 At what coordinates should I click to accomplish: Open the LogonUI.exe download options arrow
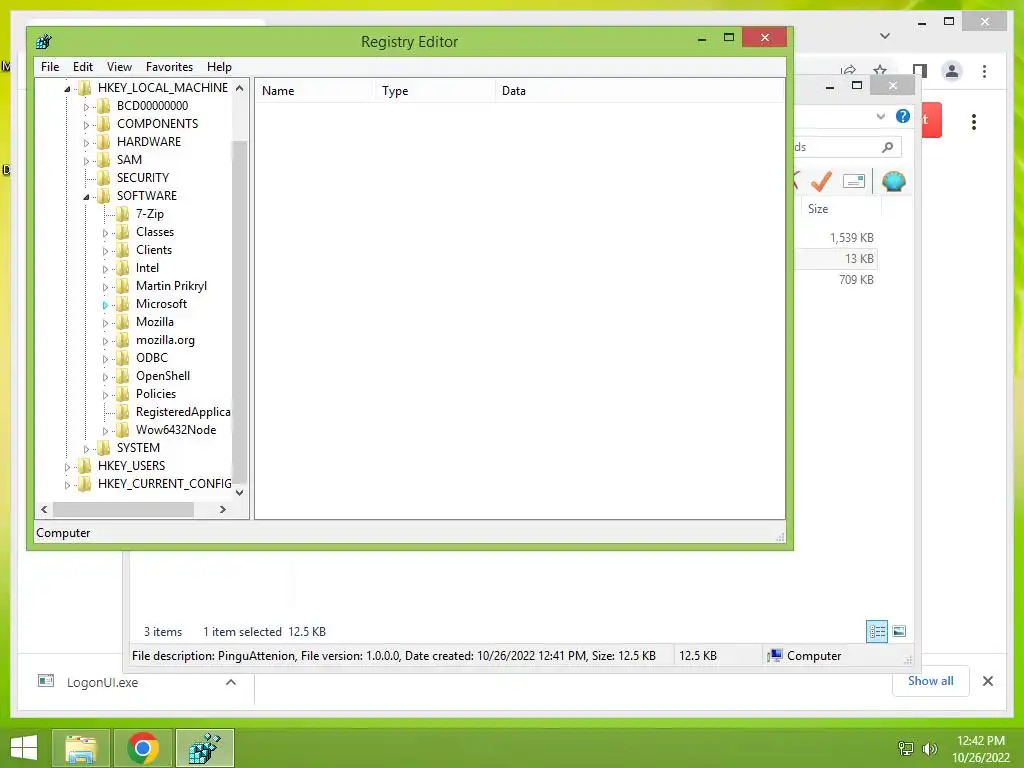[231, 682]
